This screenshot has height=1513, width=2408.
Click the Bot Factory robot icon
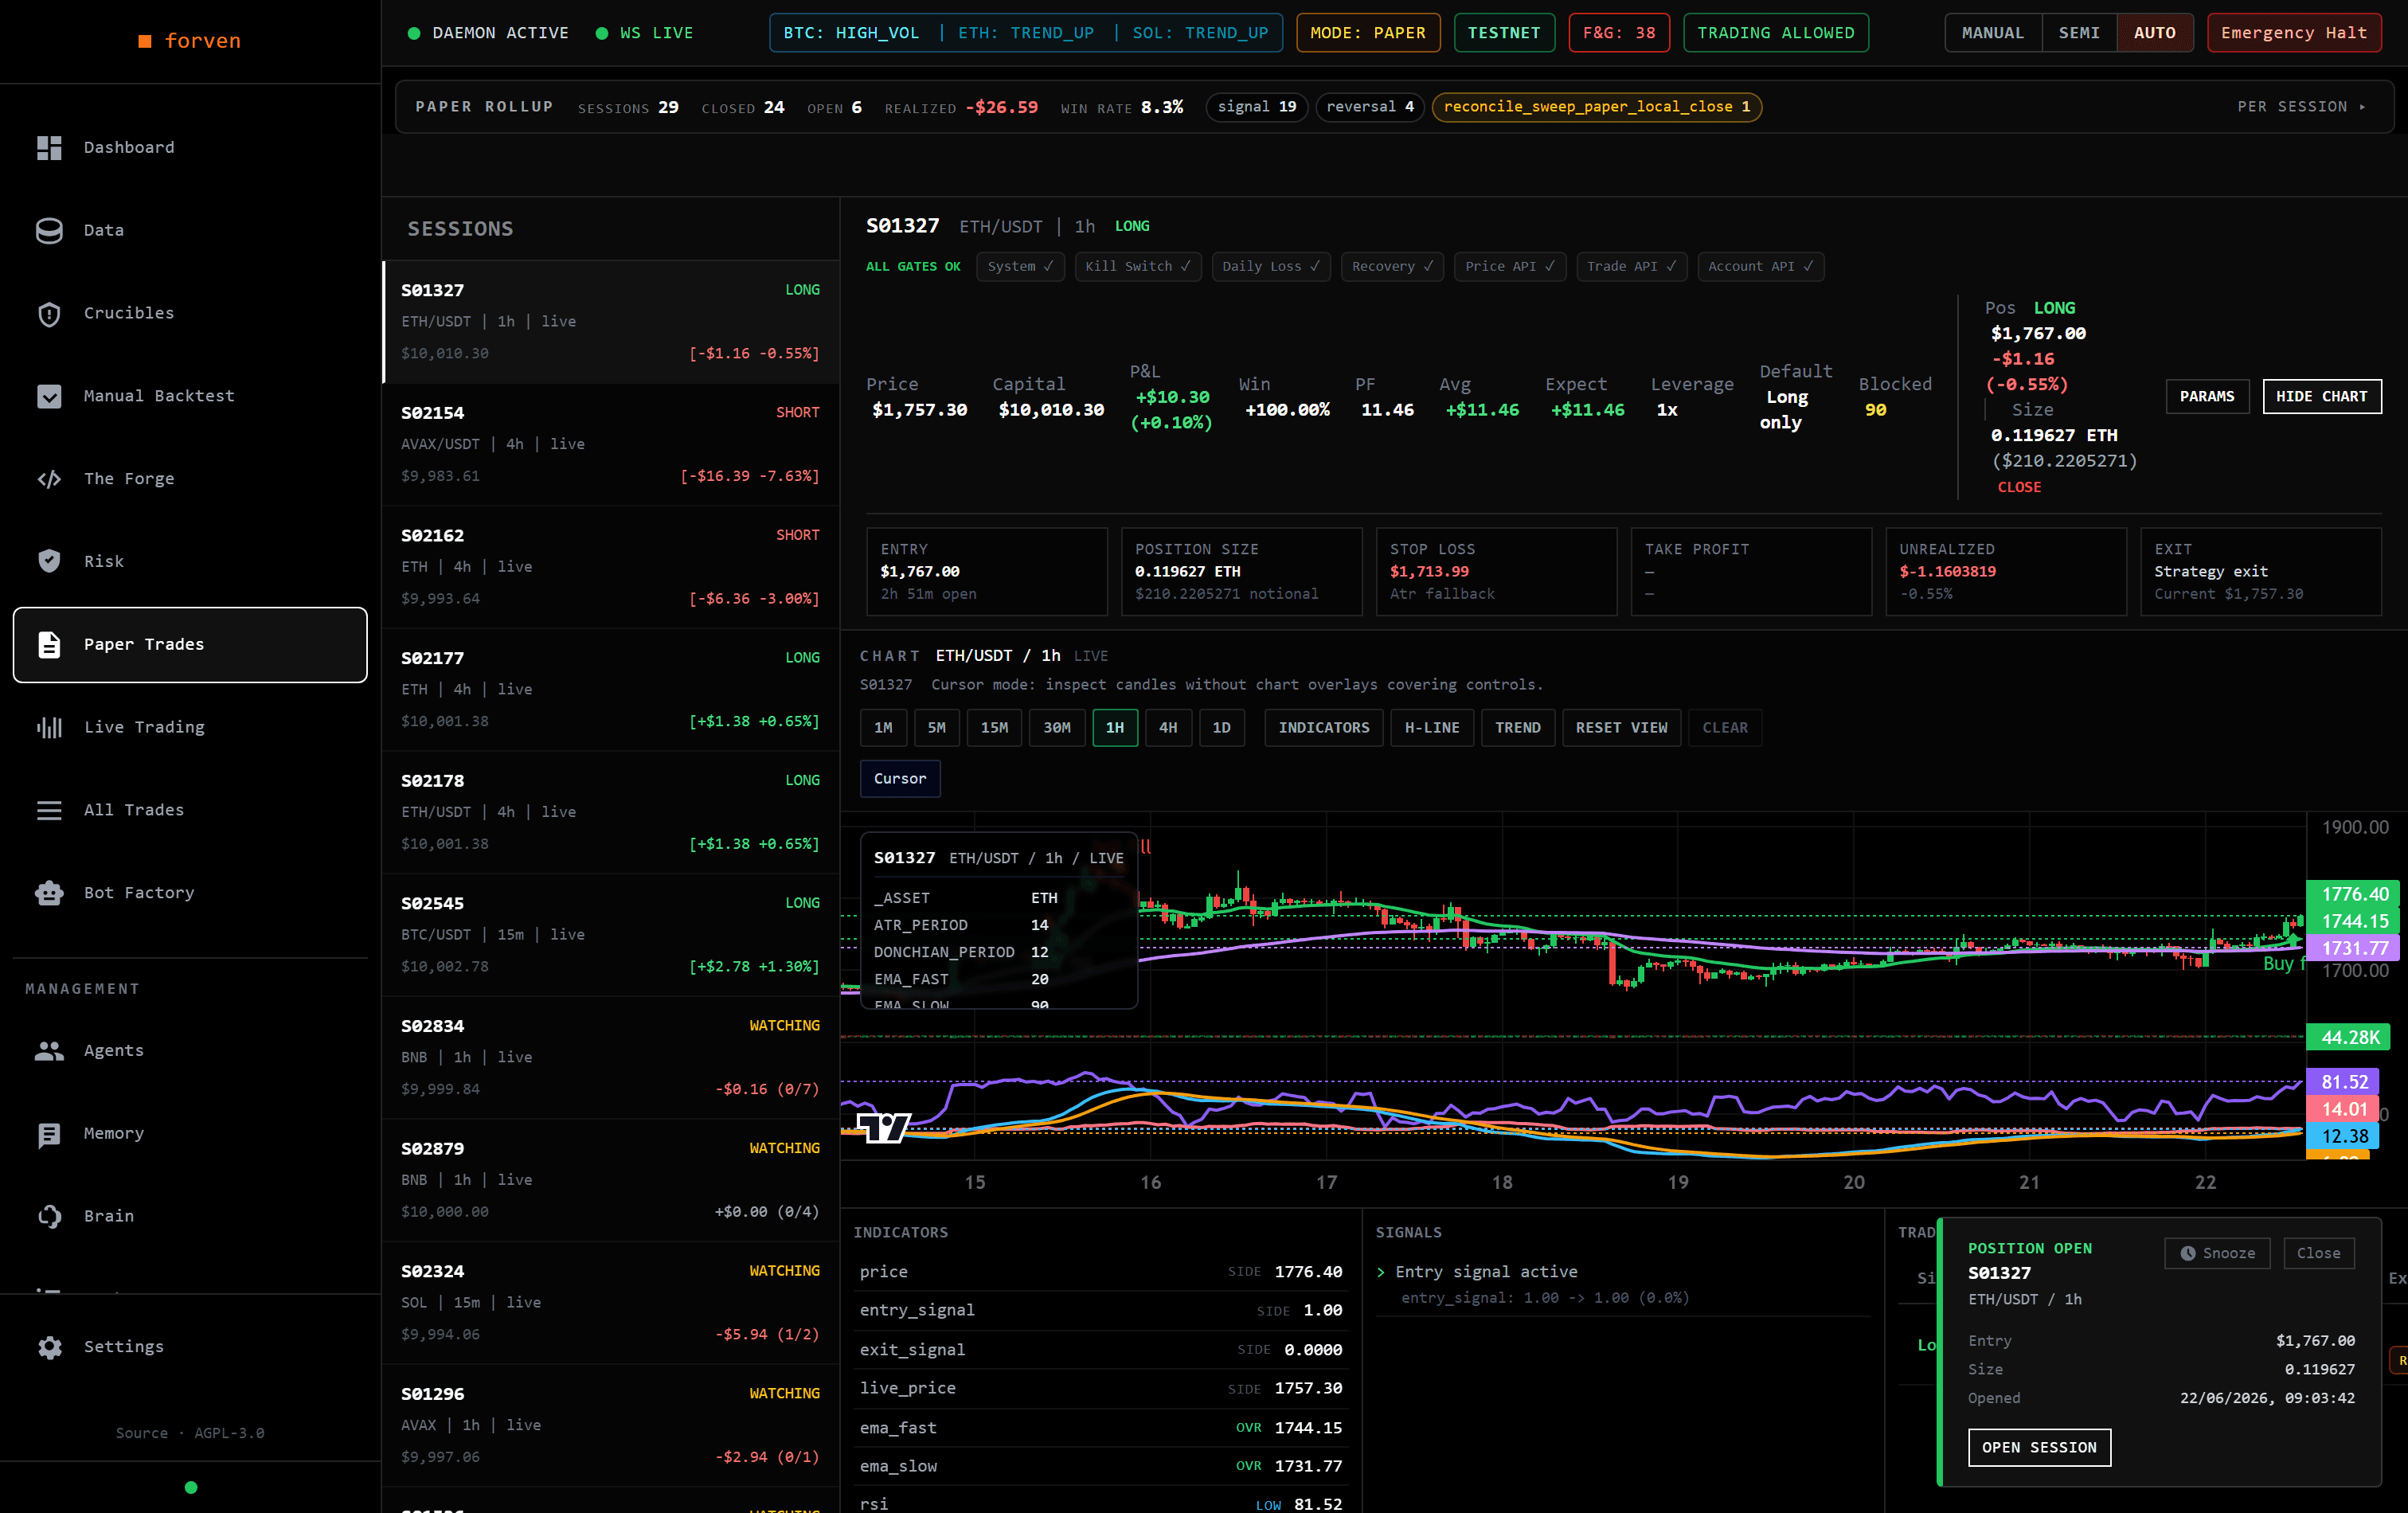(49, 893)
